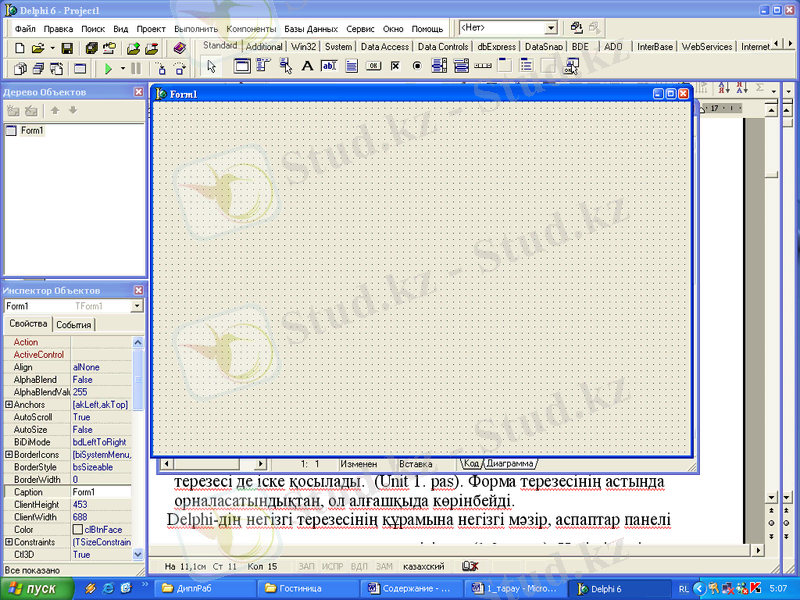Run the project with green arrow
Screen dimensions: 800x600
click(108, 68)
